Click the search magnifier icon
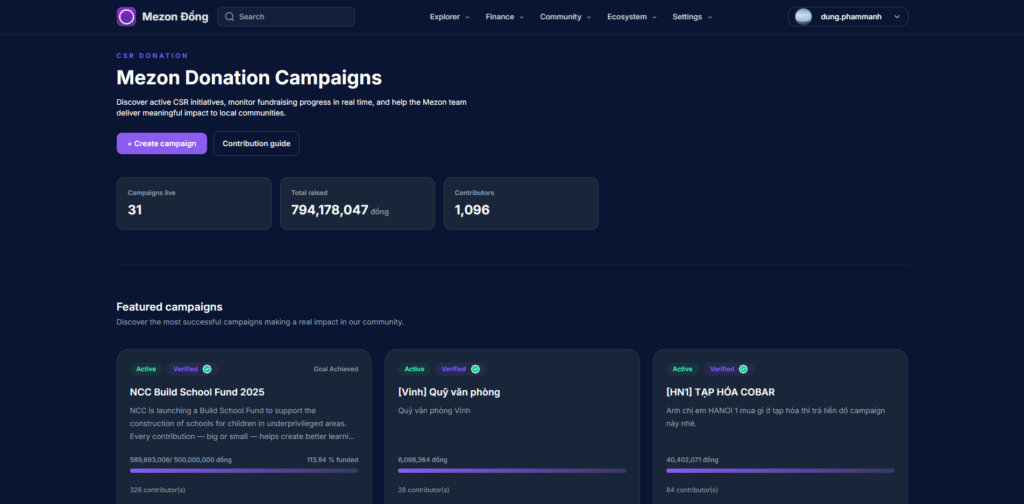Screen dimensions: 1024x504 tap(229, 17)
